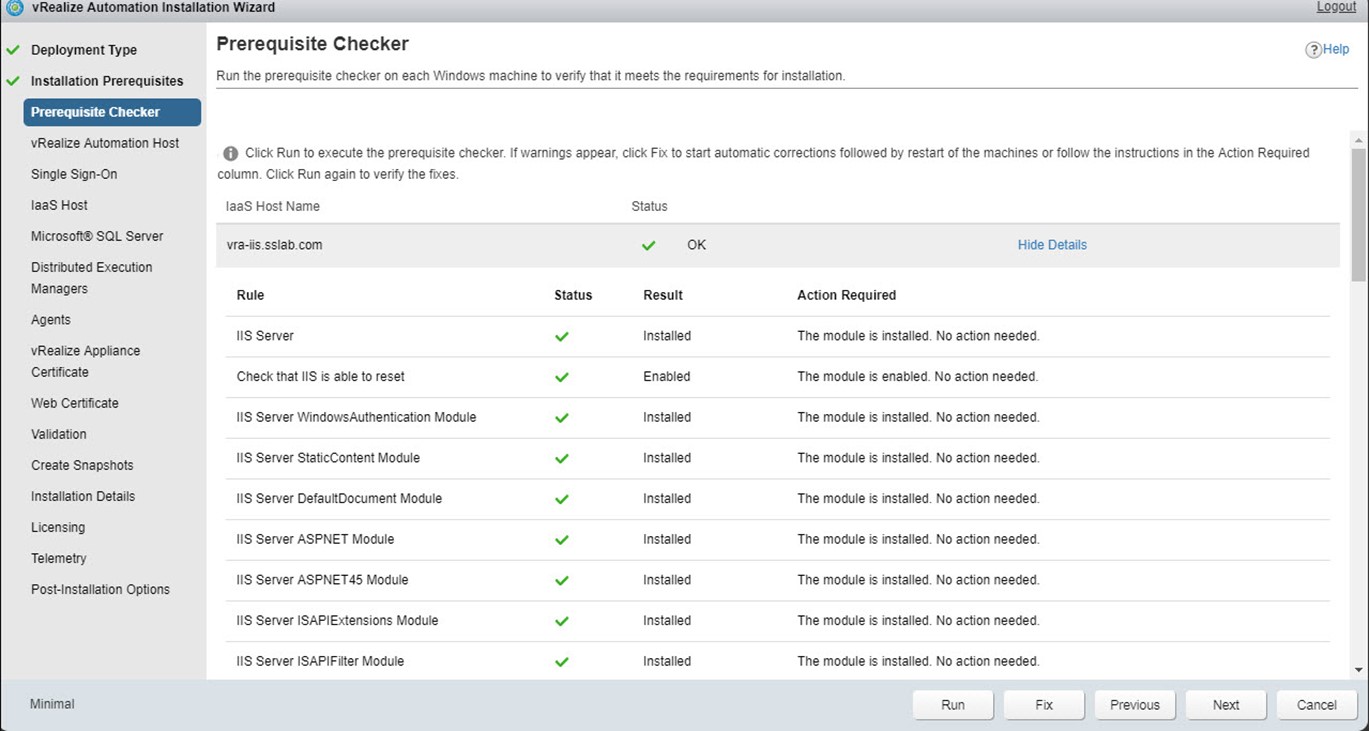Click checkmark for ASPNET45 Module row
The width and height of the screenshot is (1369, 731).
(x=562, y=580)
